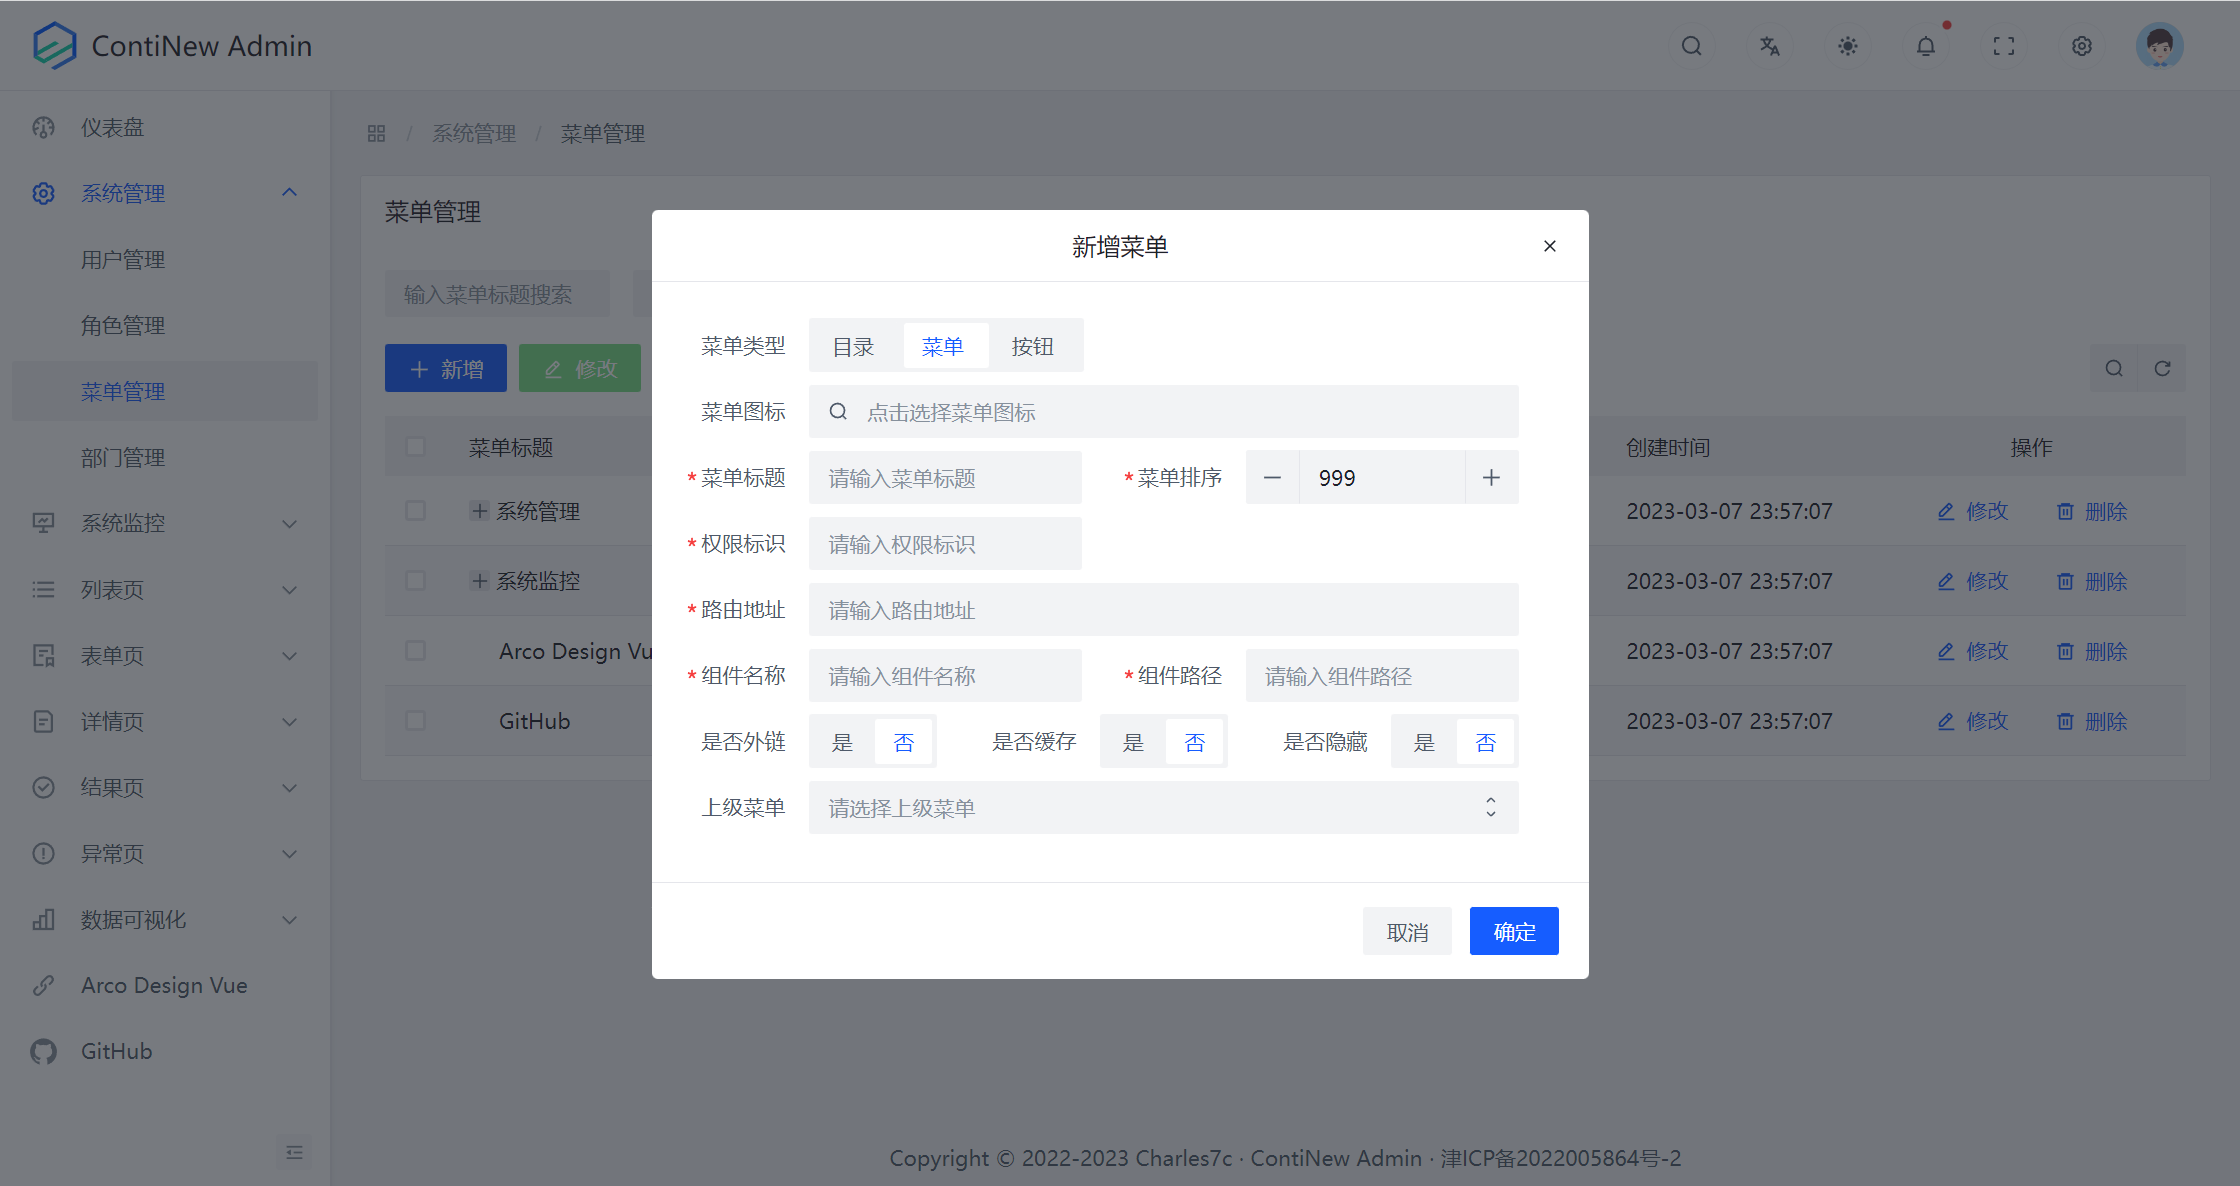Click the 系统监控 monitor icon in sidebar
Viewport: 2240px width, 1186px height.
point(44,523)
